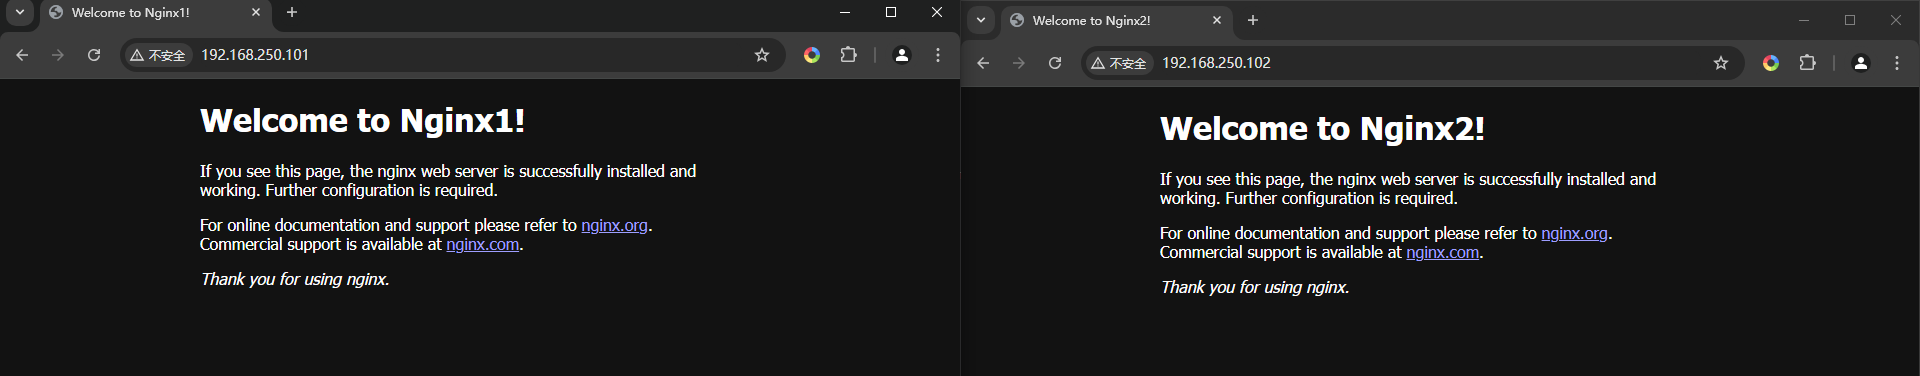Screen dimensions: 1920x376
Task: Go back in the Nginx1 browser window
Action: tap(22, 55)
